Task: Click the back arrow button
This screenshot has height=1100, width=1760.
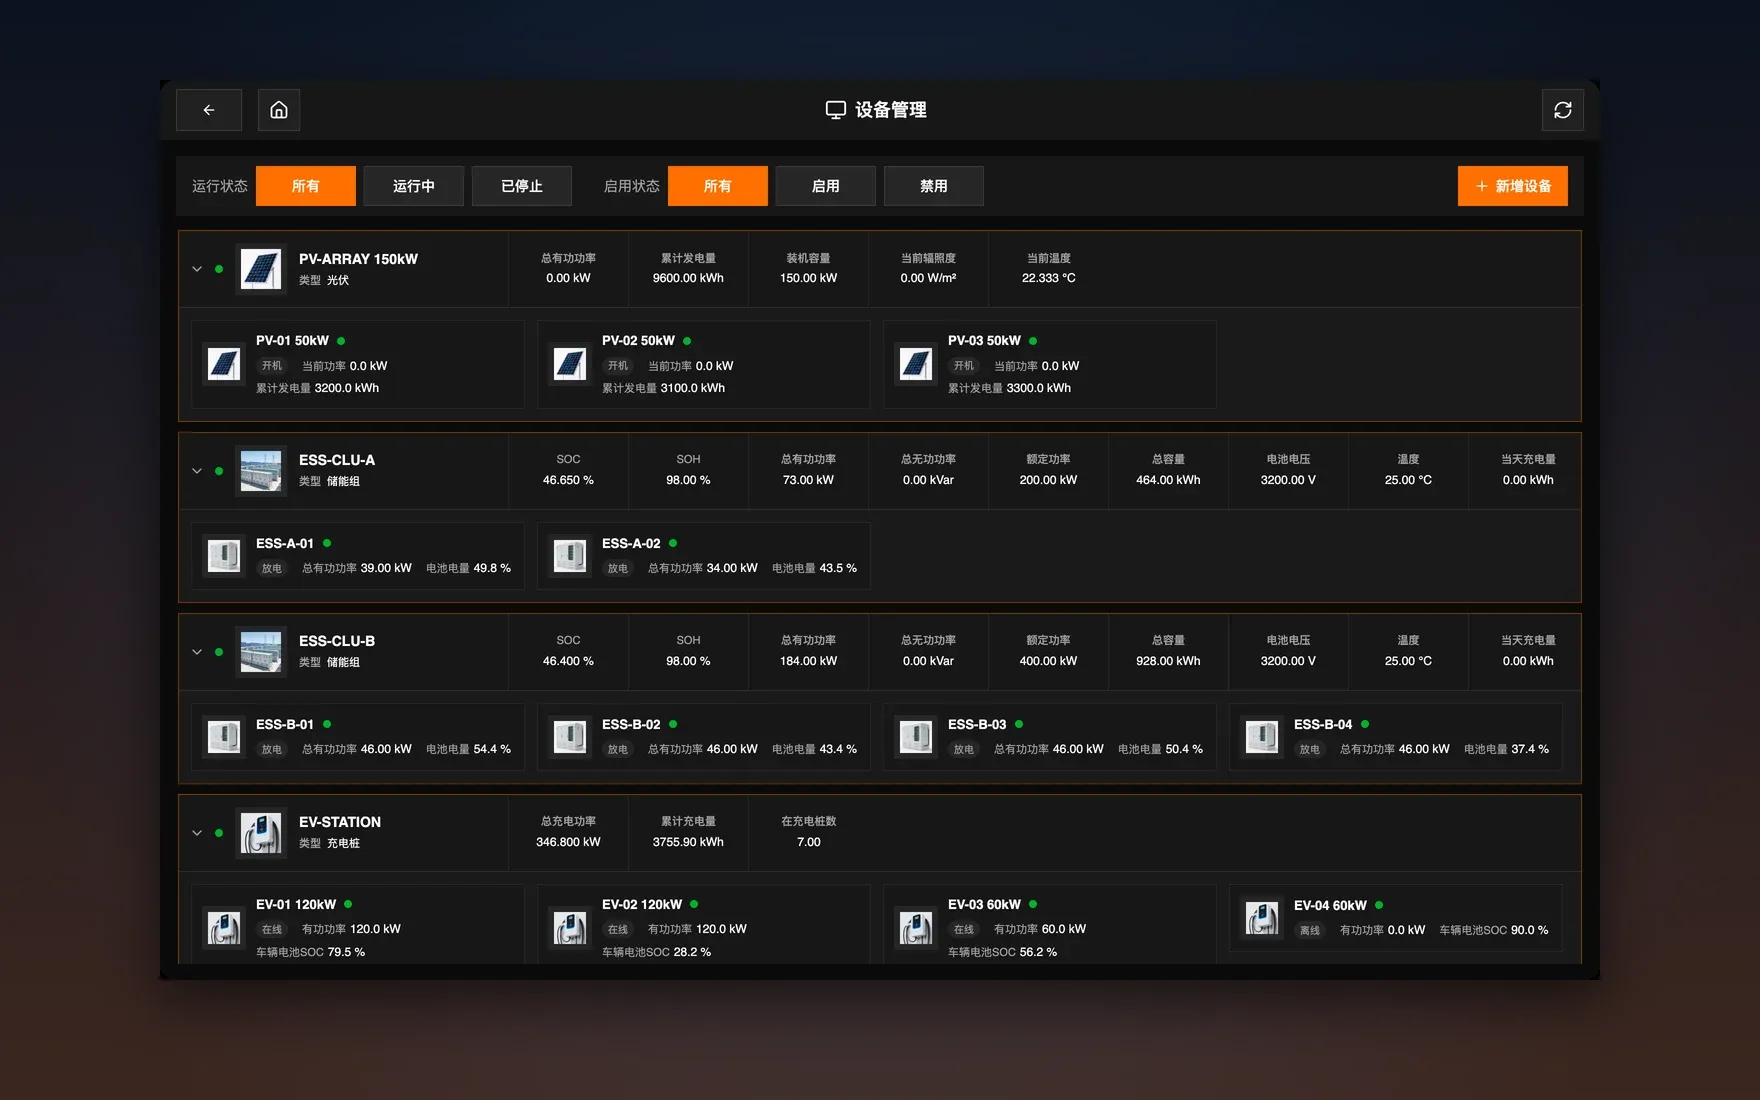Action: pos(209,110)
